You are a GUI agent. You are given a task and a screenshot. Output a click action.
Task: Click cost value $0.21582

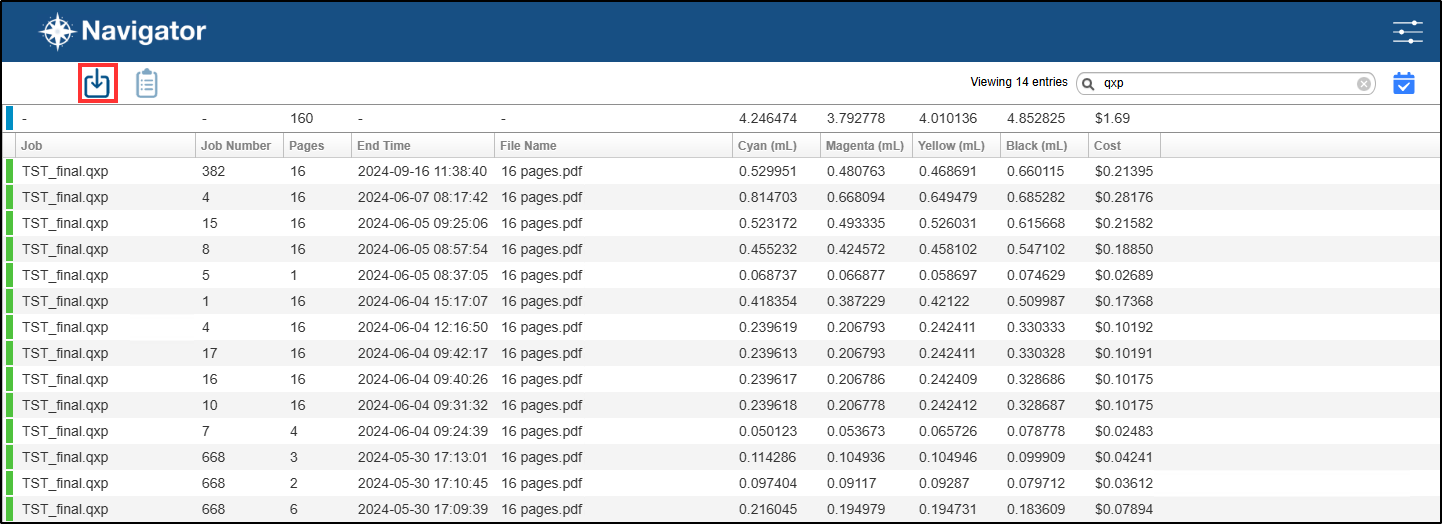(1124, 223)
